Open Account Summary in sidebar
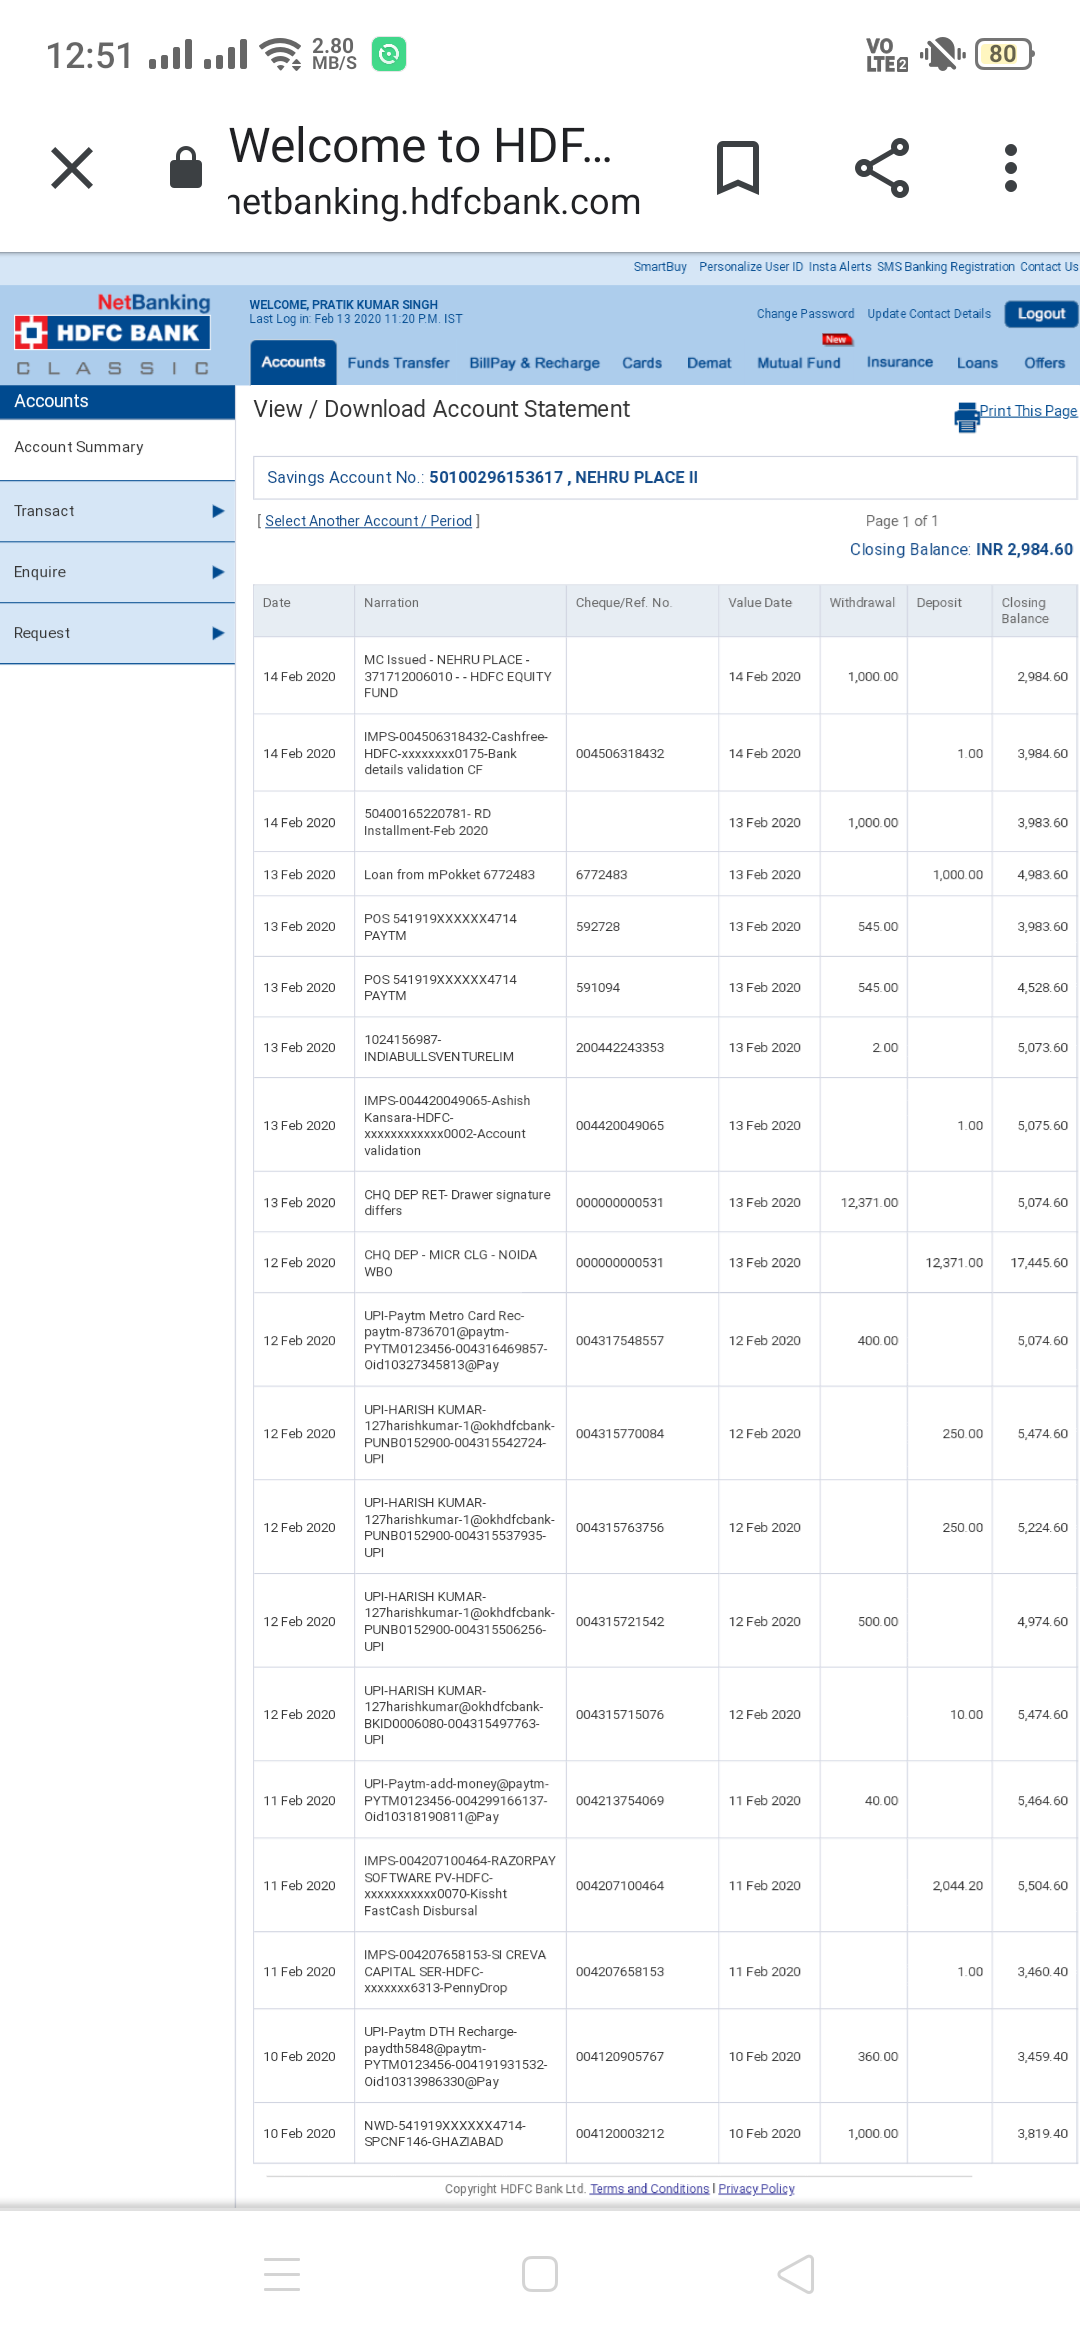Image resolution: width=1080 pixels, height=2340 pixels. pos(79,447)
